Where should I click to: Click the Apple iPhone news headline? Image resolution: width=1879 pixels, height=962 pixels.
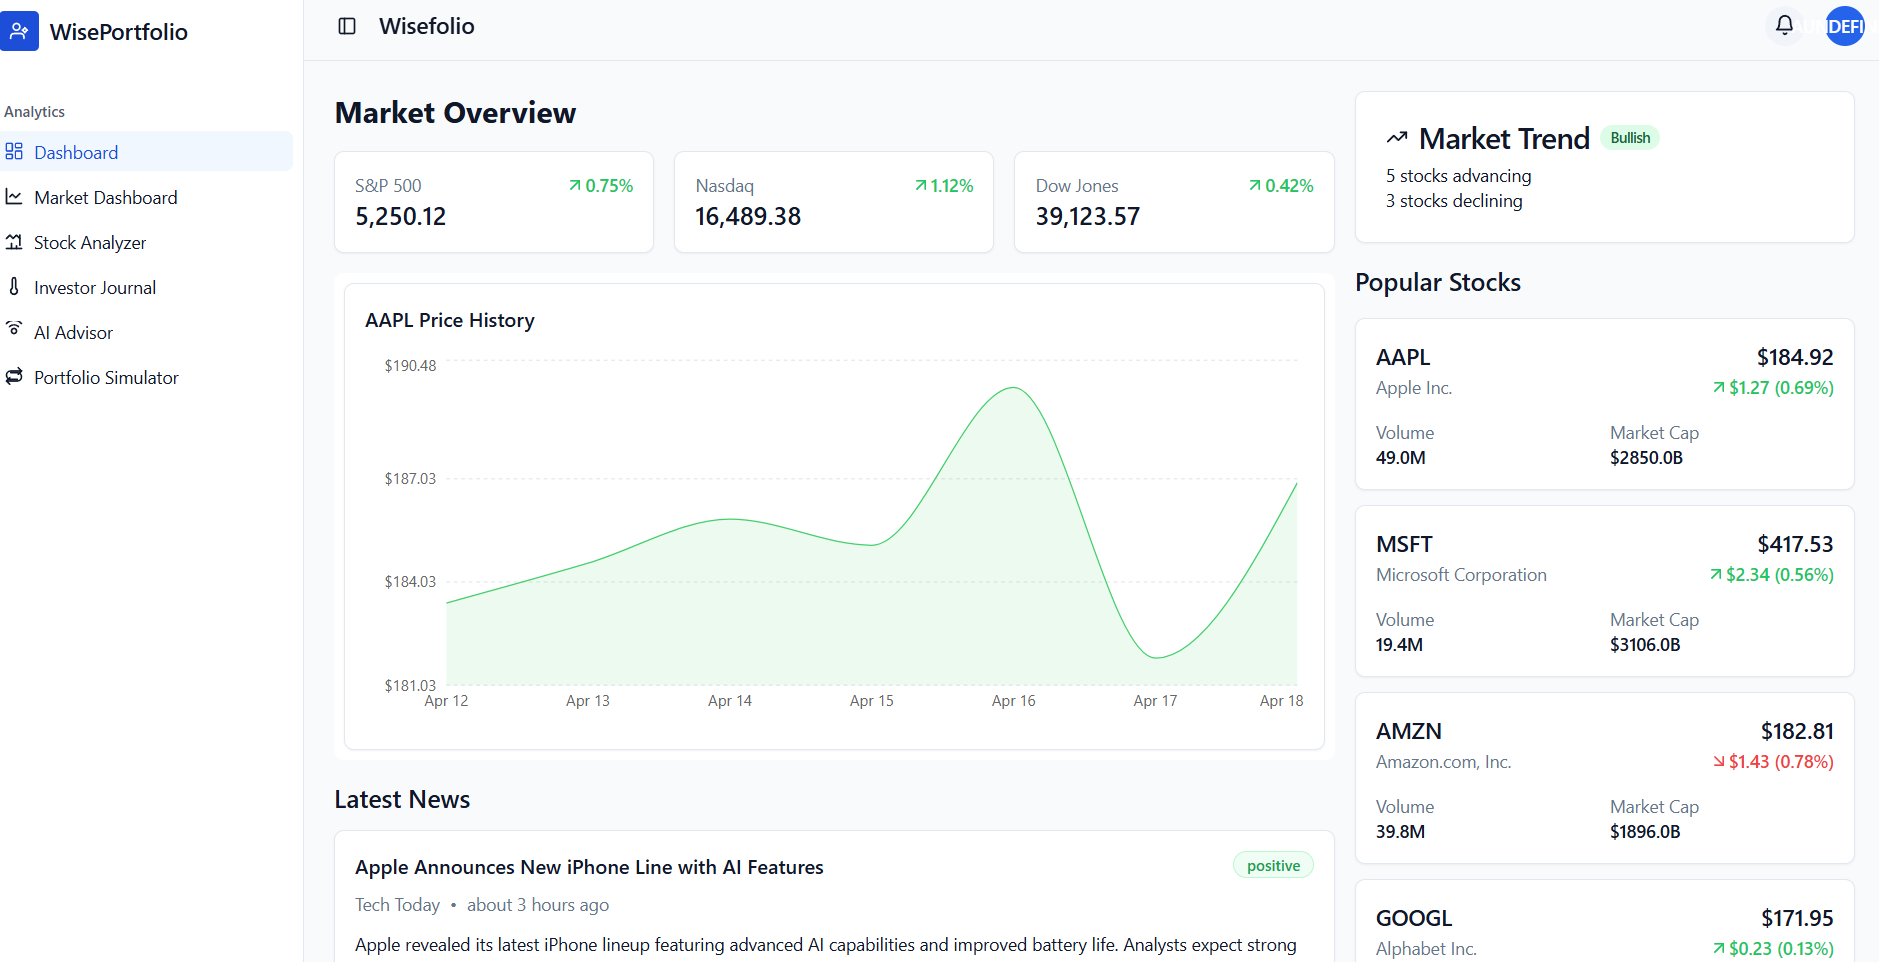tap(589, 867)
